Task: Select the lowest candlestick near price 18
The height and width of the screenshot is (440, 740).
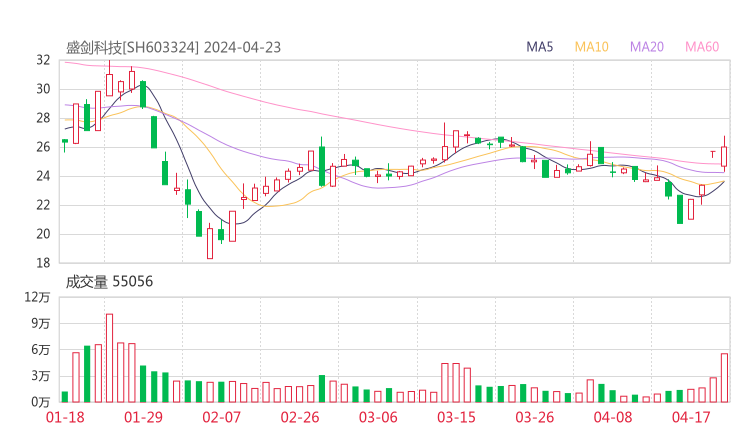Action: click(x=210, y=242)
